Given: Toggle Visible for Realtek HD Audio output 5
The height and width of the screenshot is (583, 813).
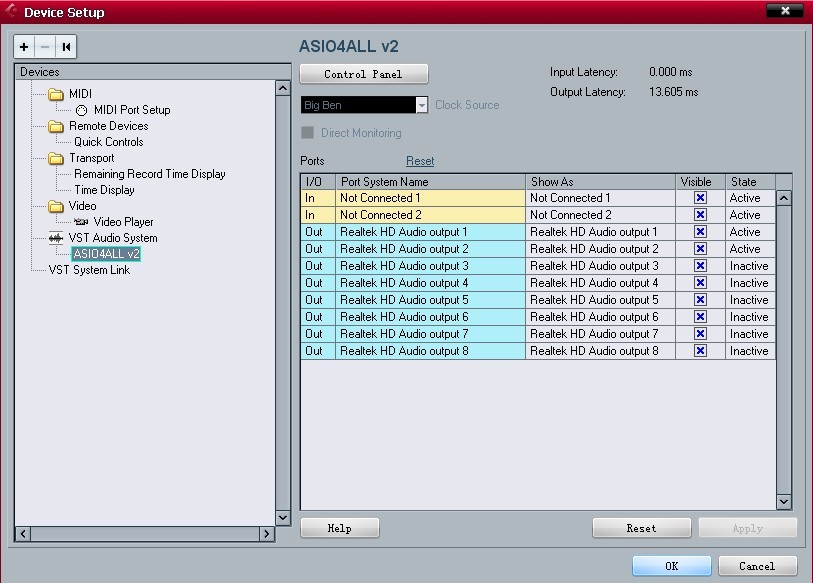Looking at the screenshot, I should click(700, 300).
